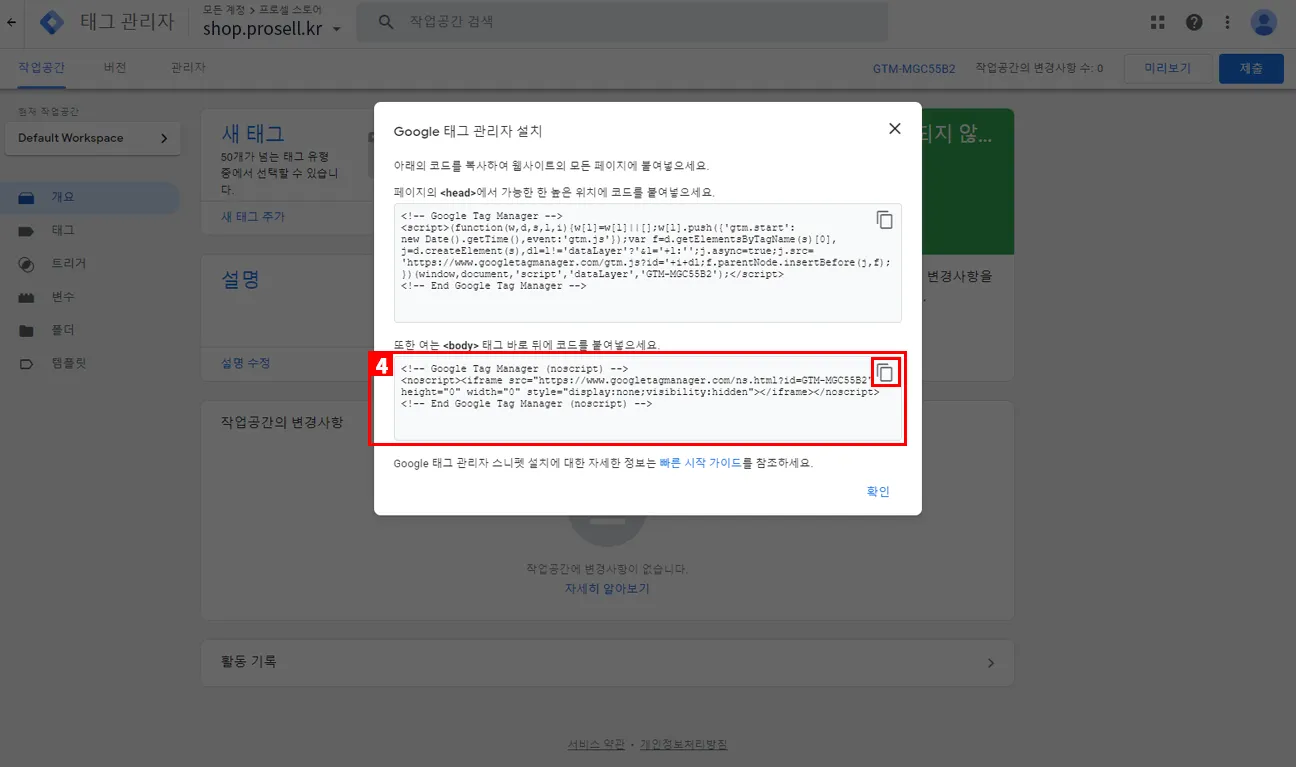Screen dimensions: 1296x767
Task: Click the 새 태그 card heading
Action: (x=253, y=134)
